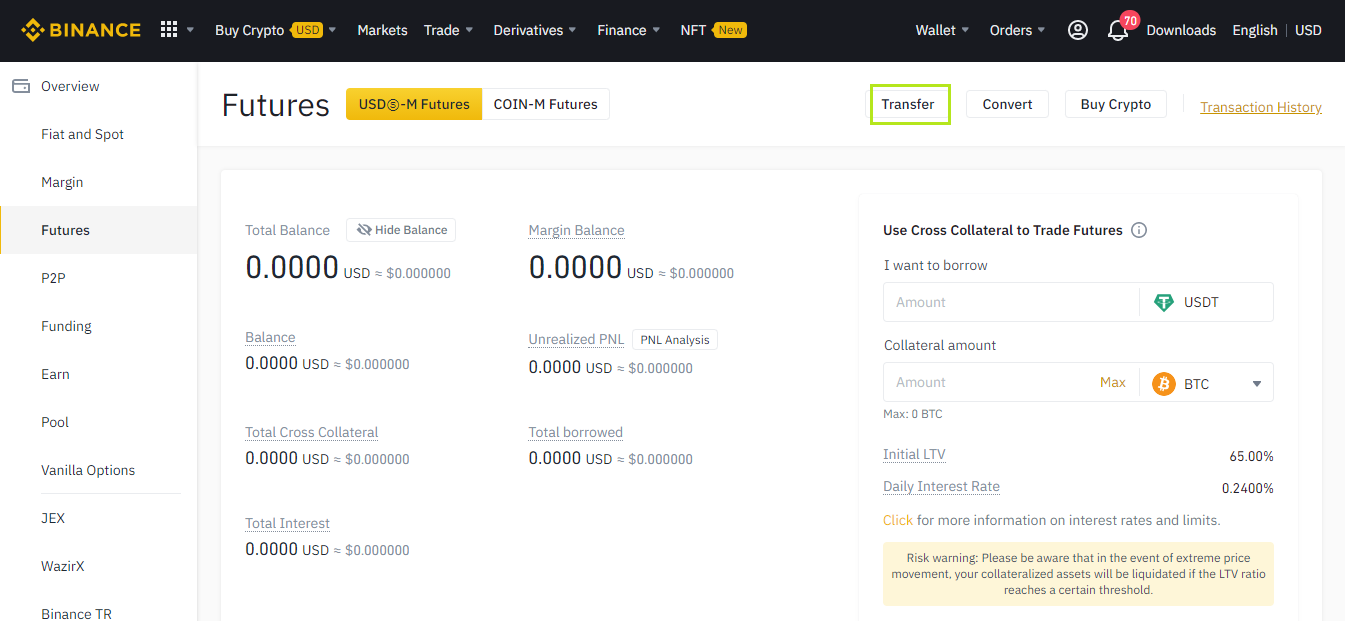Viewport: 1345px width, 621px height.
Task: Open the Downloads link
Action: [1181, 30]
